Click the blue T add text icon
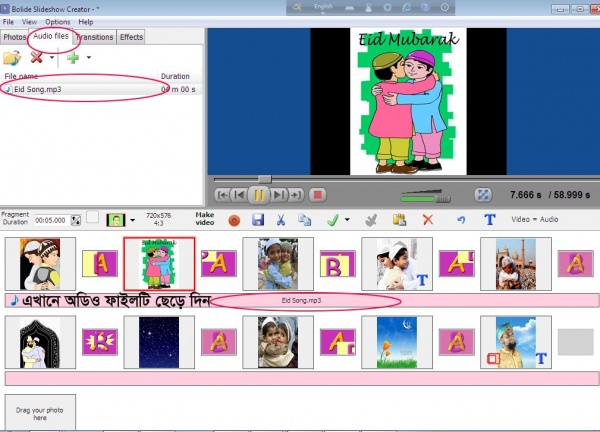Screen dimensions: 600x432 490,220
